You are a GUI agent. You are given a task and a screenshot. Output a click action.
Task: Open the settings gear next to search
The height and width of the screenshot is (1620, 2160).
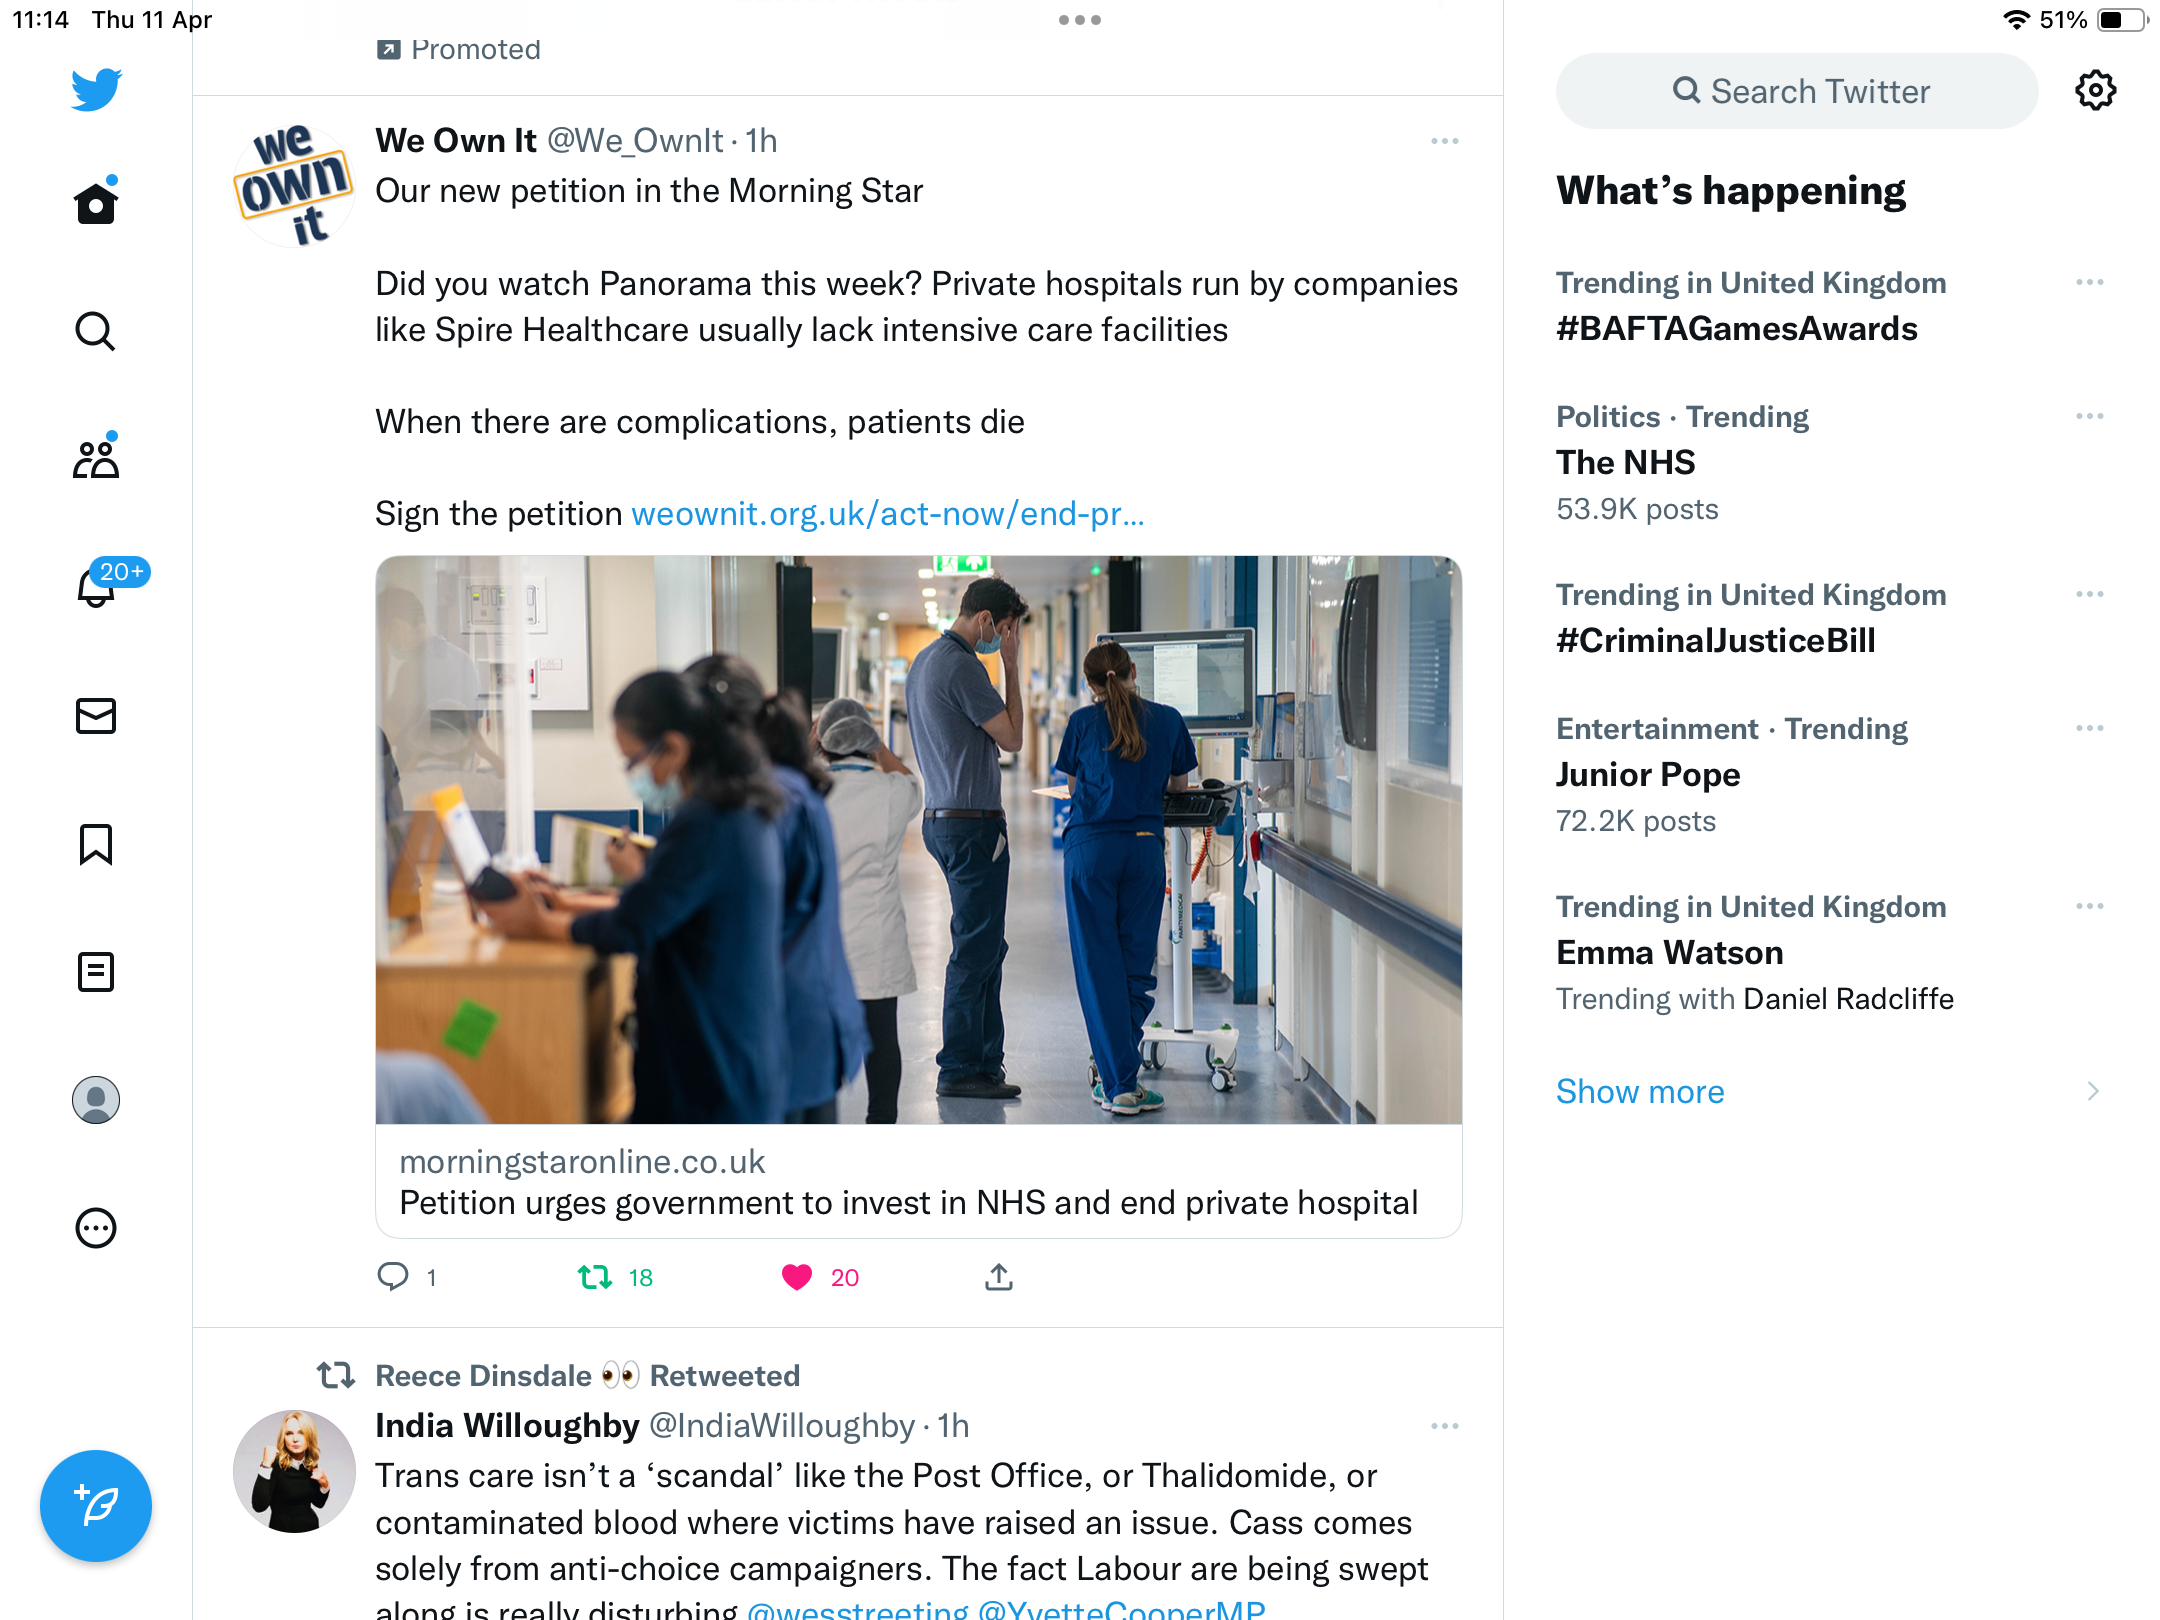pos(2096,90)
